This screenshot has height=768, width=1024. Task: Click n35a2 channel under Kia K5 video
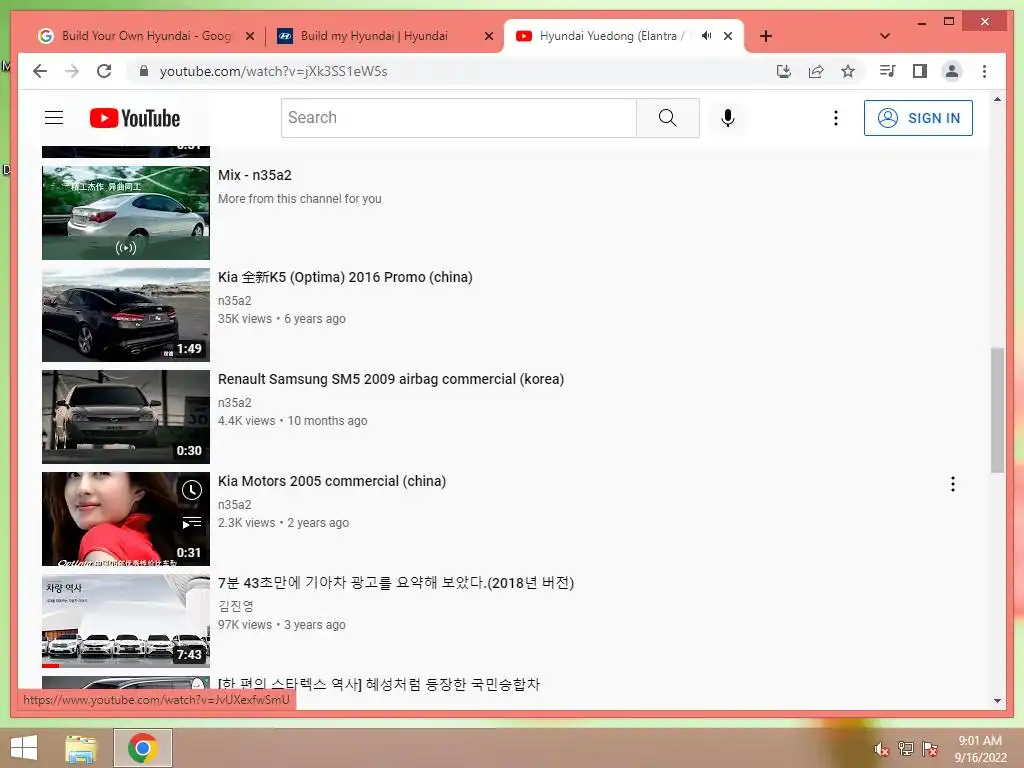(x=234, y=300)
